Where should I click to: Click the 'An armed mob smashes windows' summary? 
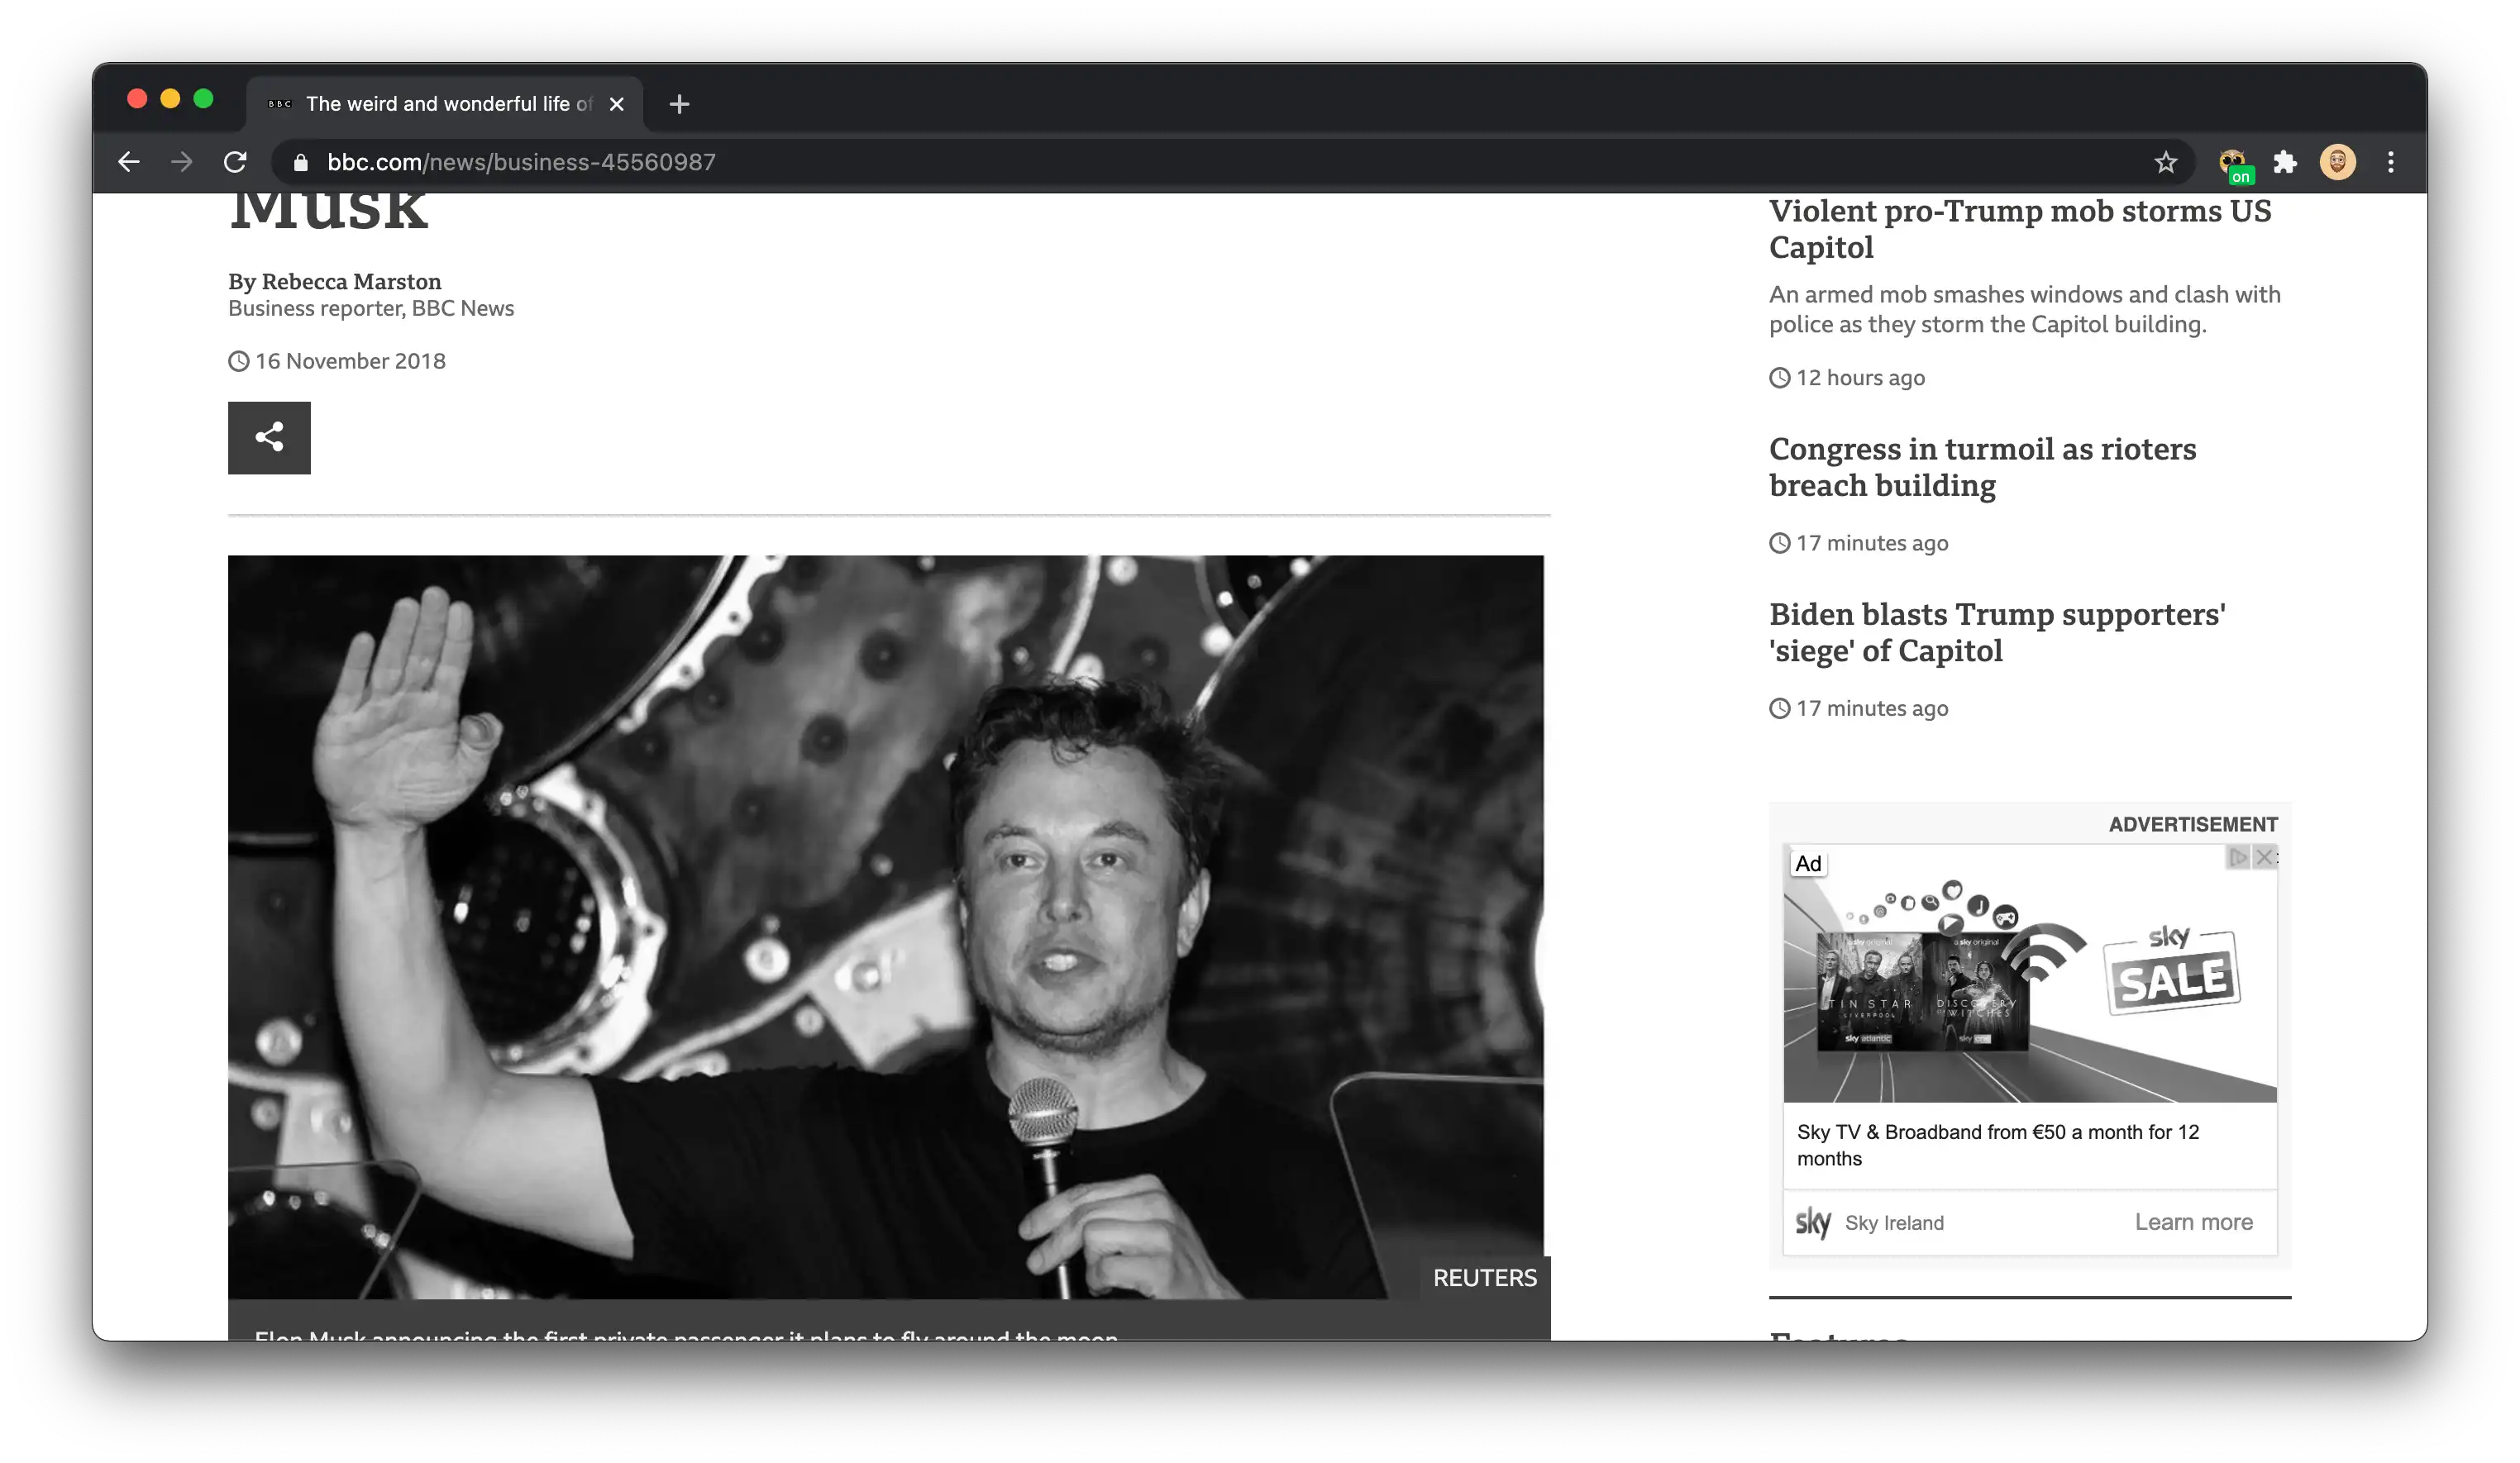click(2024, 309)
